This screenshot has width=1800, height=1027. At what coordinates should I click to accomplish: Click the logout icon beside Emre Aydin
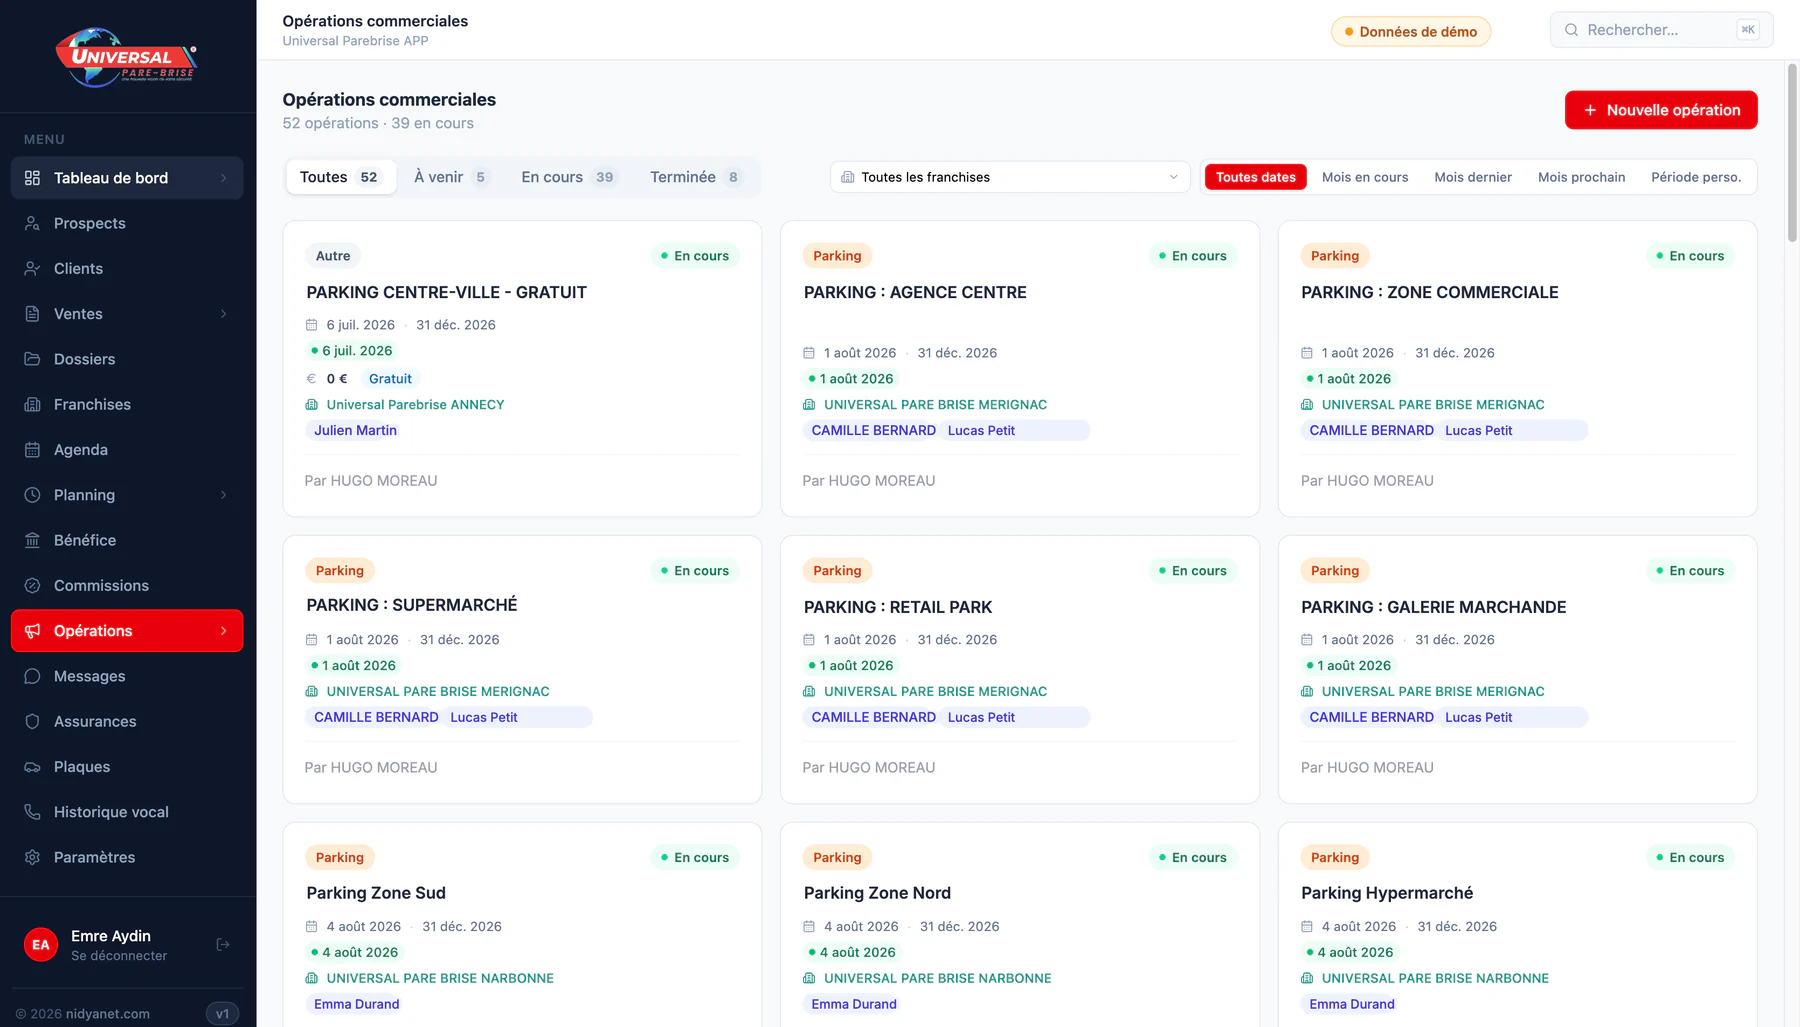tap(223, 944)
